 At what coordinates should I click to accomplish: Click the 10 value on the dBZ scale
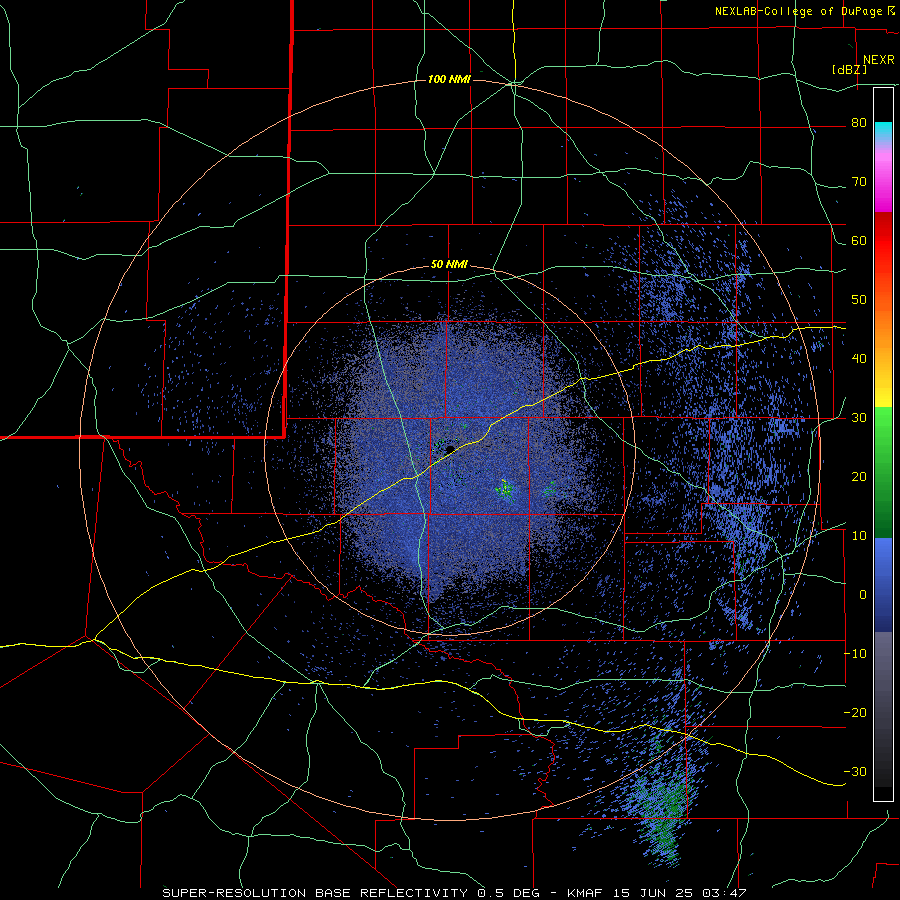coord(859,536)
